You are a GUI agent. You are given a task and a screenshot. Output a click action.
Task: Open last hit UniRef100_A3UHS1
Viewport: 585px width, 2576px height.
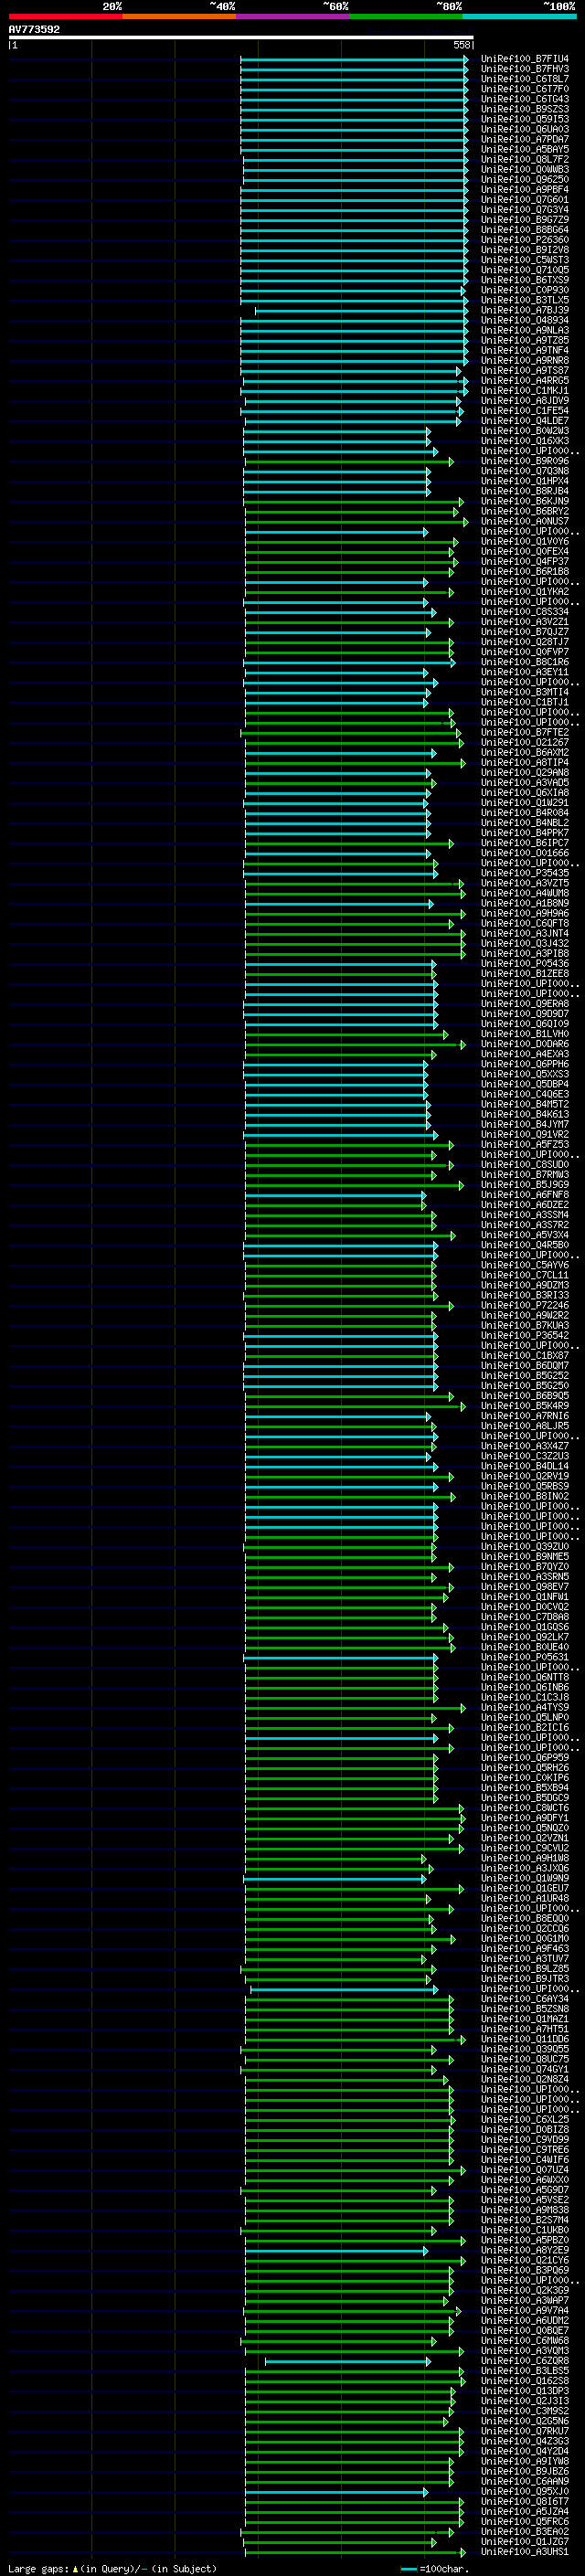point(525,2552)
